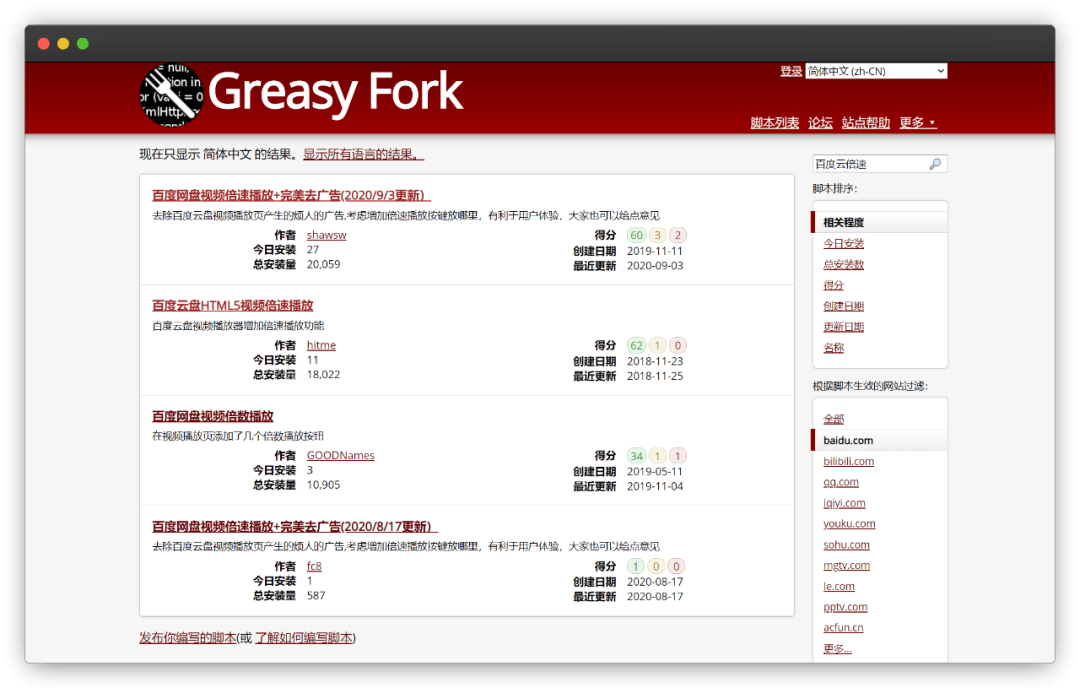This screenshot has width=1080, height=688.
Task: Show more sites via 更多... link
Action: (x=837, y=648)
